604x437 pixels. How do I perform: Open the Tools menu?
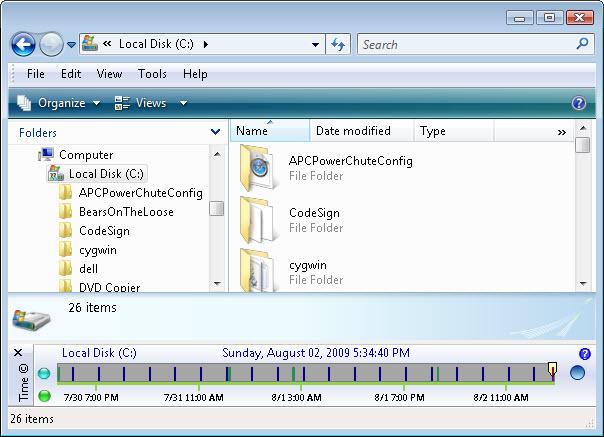152,74
